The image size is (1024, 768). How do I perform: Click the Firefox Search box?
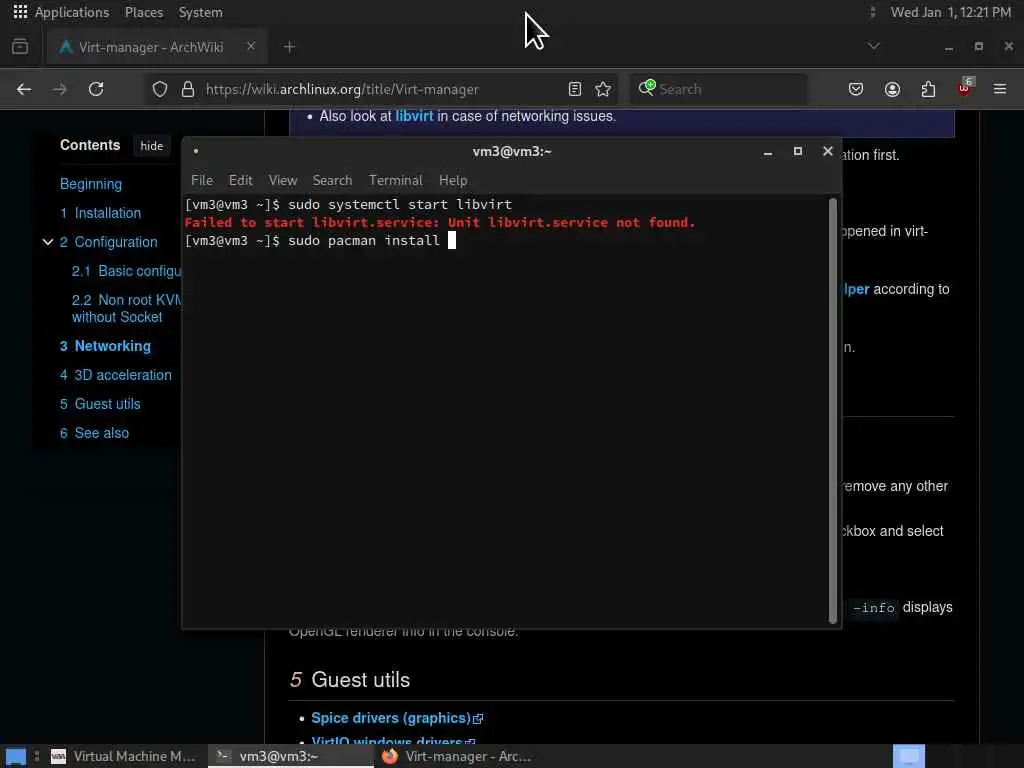click(718, 89)
